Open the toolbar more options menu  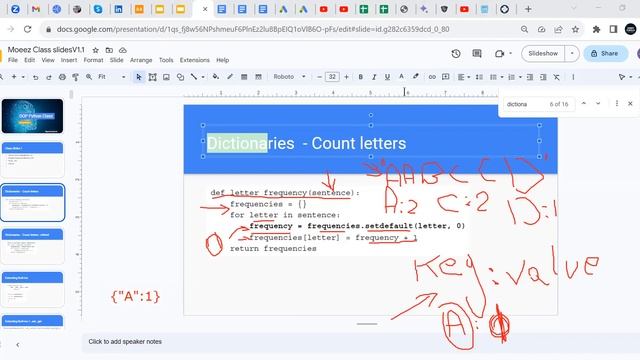pyautogui.click(x=573, y=77)
